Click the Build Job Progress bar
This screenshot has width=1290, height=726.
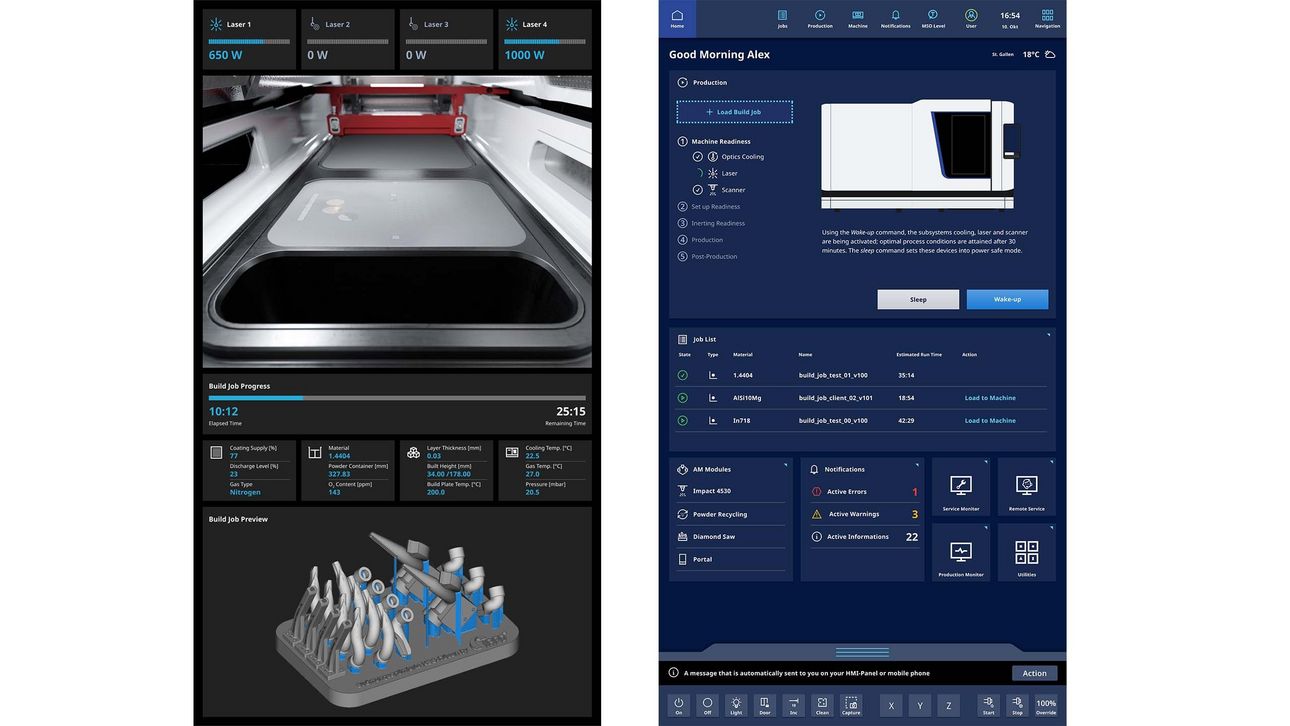397,398
